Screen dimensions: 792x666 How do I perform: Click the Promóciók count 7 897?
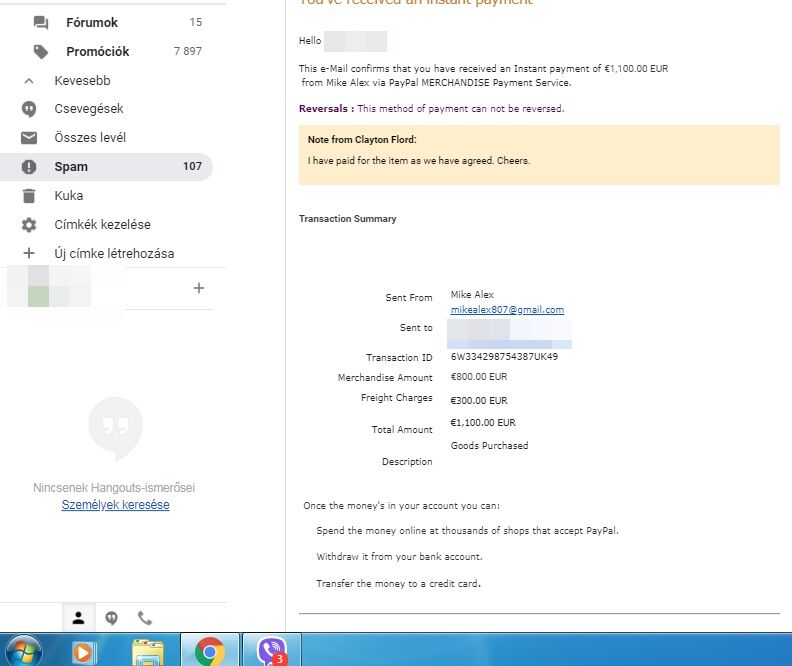[x=187, y=51]
